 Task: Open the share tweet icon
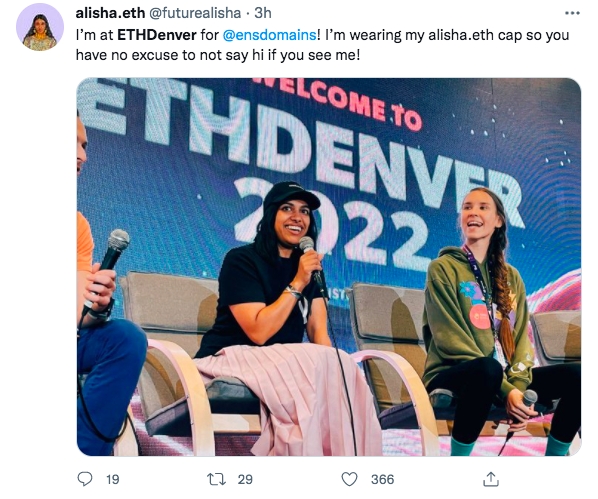point(491,479)
